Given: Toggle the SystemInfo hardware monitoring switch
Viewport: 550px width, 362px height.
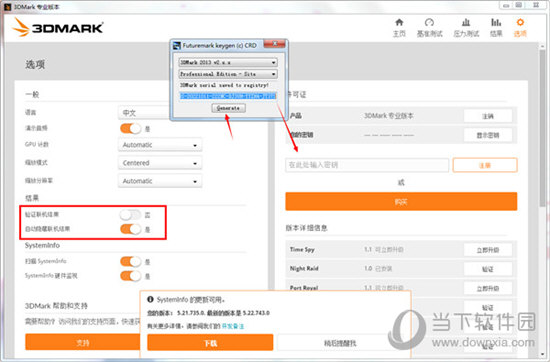Looking at the screenshot, I should click(130, 276).
